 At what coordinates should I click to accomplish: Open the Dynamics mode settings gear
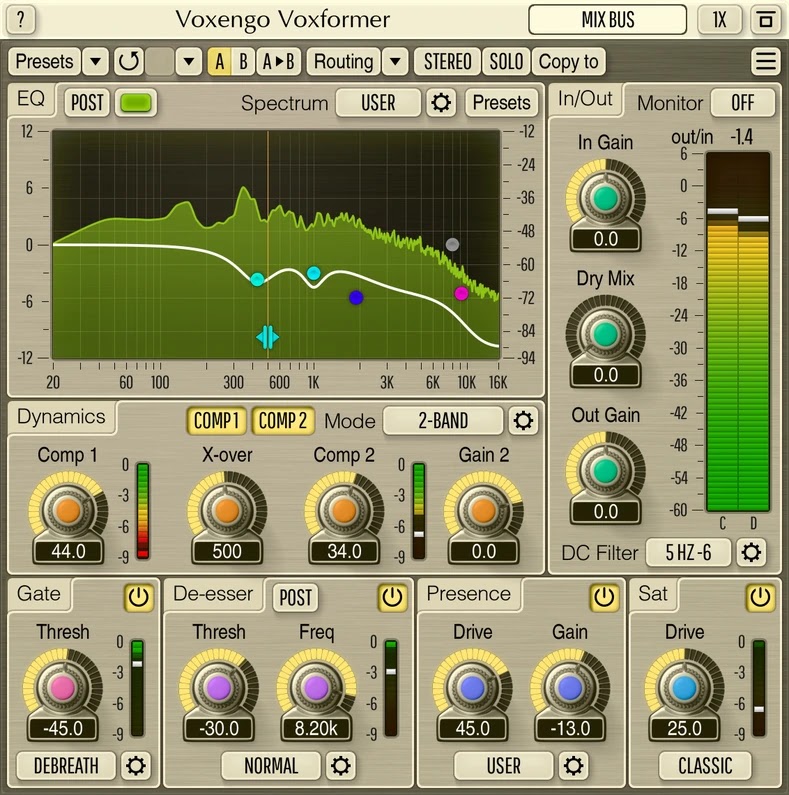(x=523, y=421)
